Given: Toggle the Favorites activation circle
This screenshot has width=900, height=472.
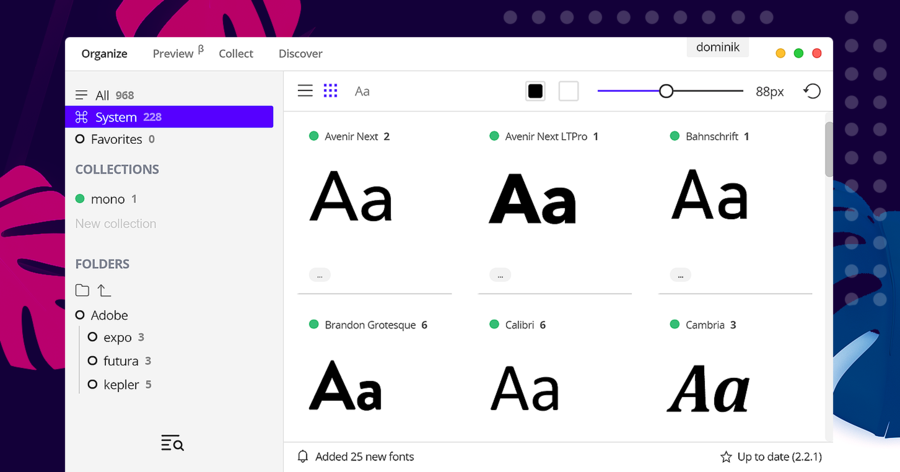Looking at the screenshot, I should [x=80, y=139].
